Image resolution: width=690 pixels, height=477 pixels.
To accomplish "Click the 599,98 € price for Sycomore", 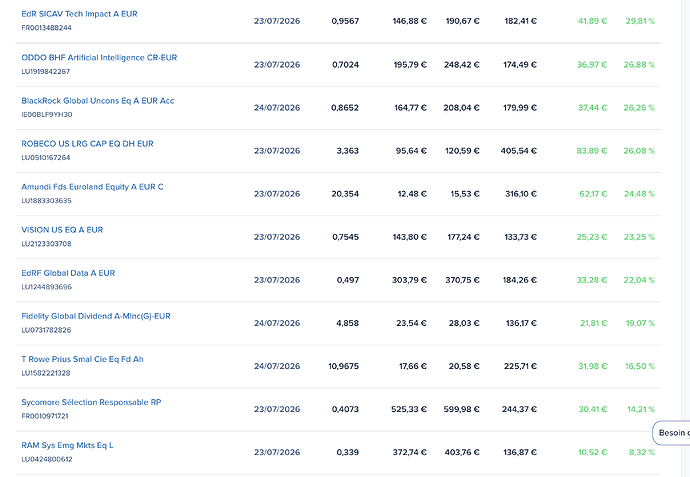I will [461, 410].
